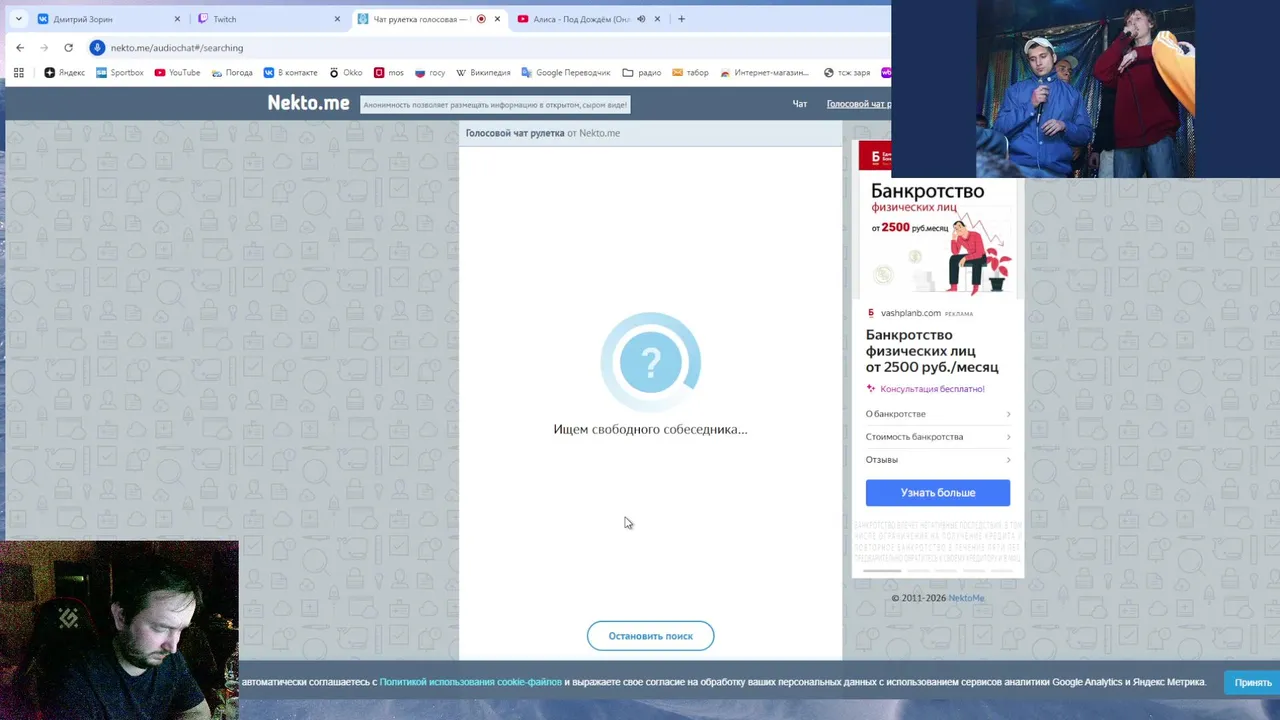Click the question mark searching icon
The image size is (1280, 720).
(651, 362)
